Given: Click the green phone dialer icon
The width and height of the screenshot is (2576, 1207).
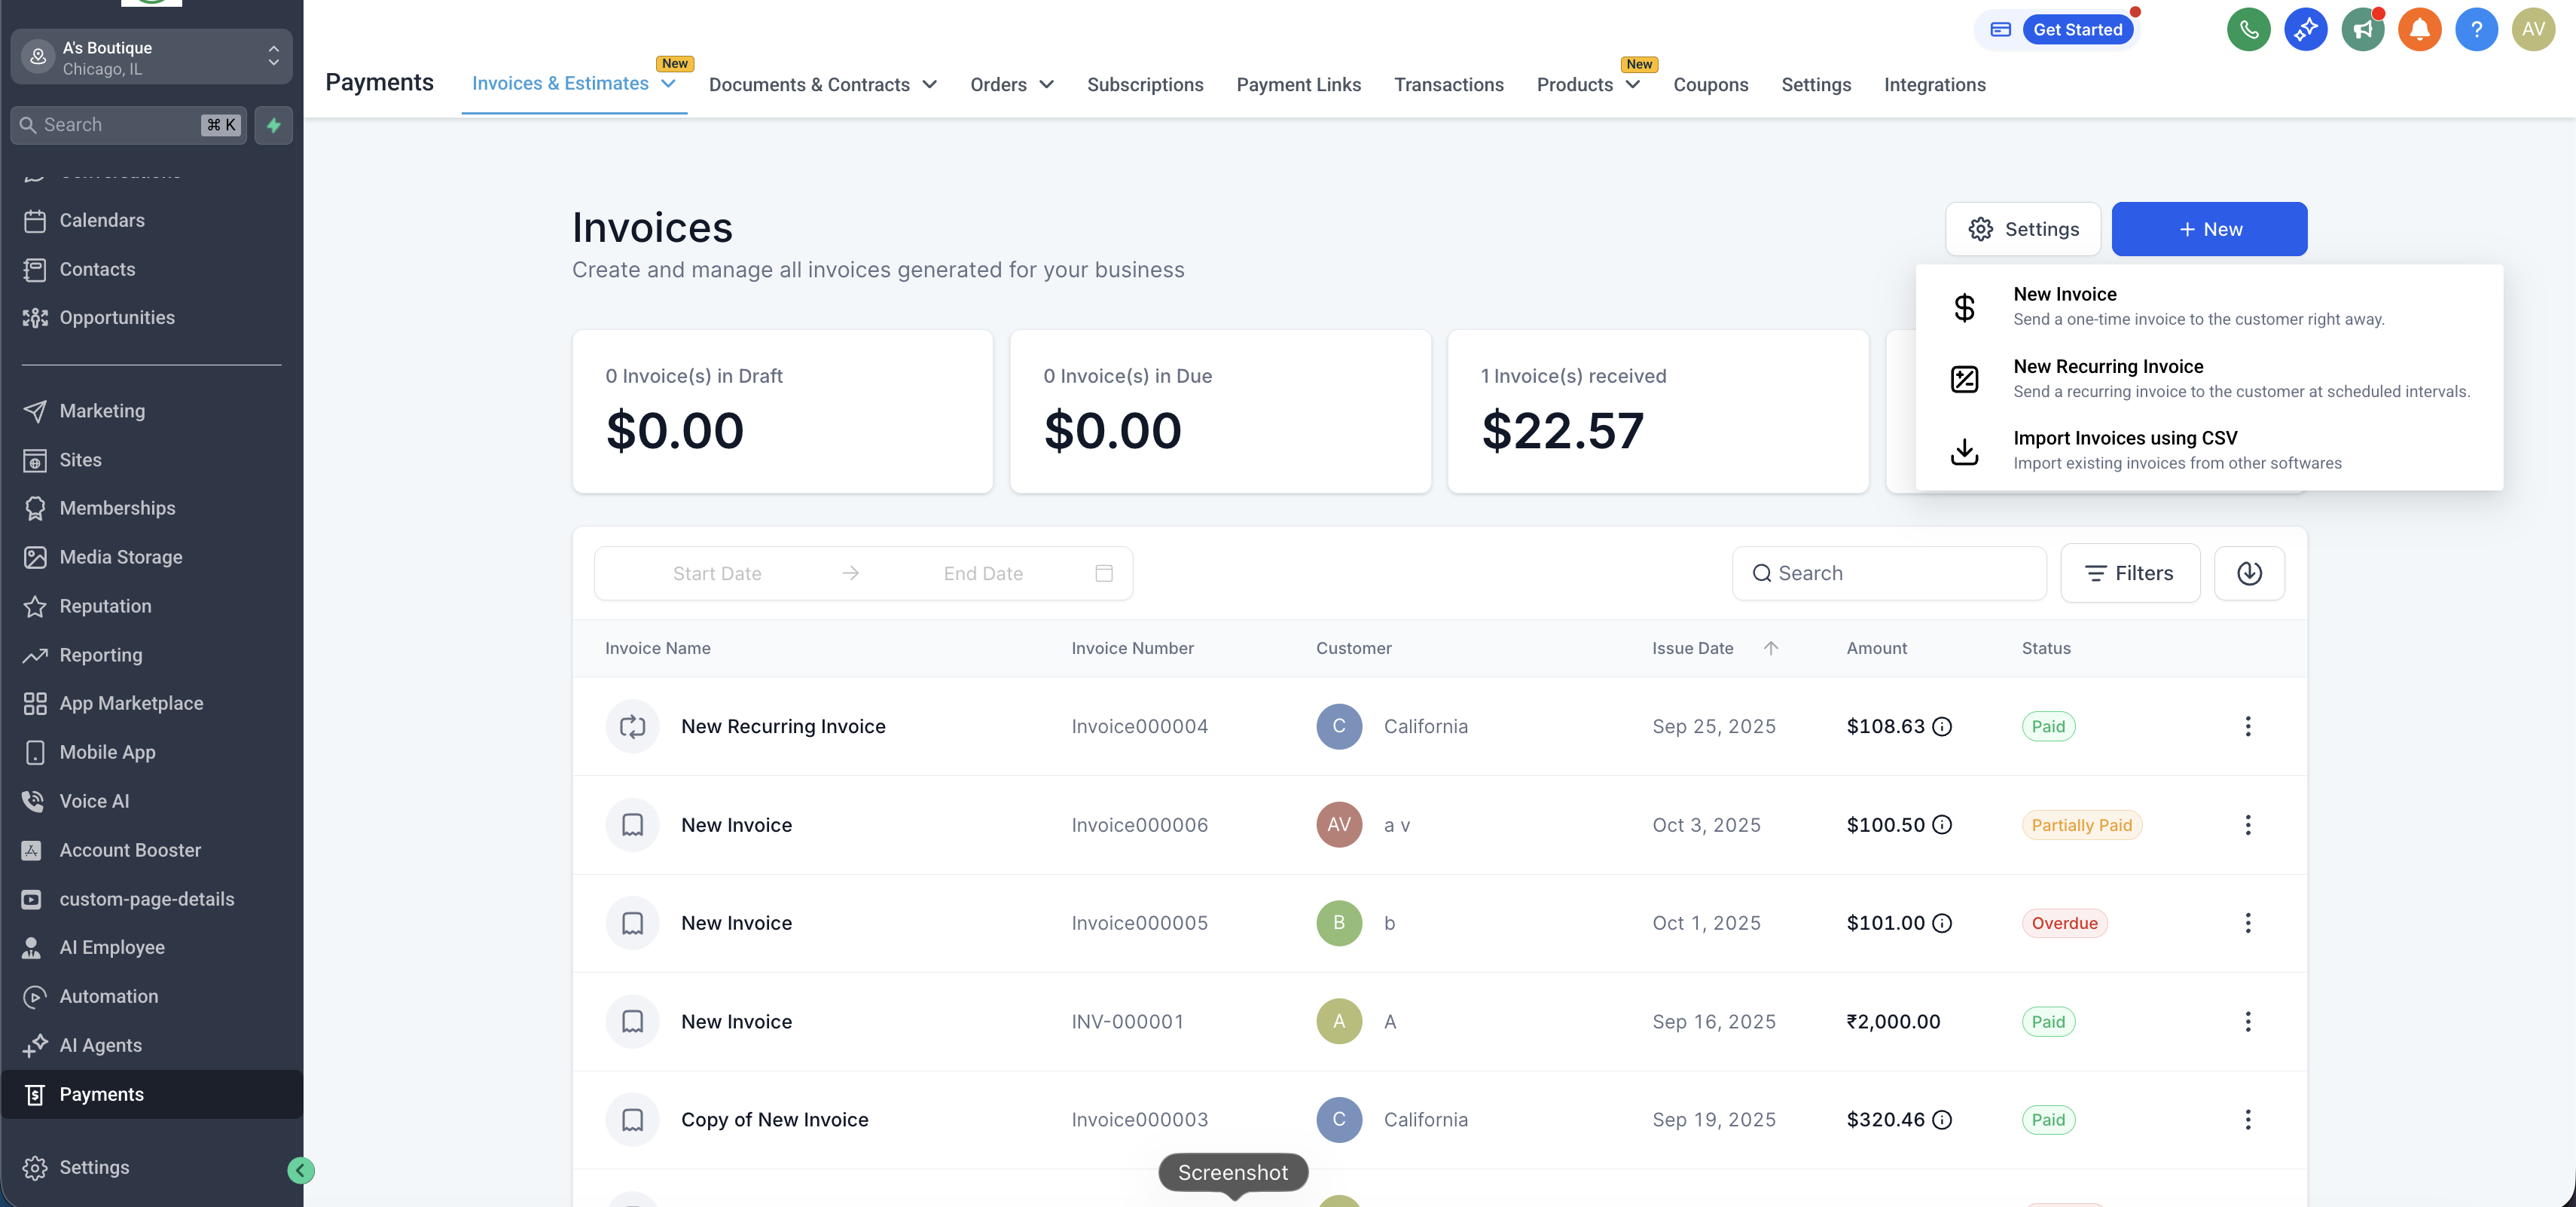Looking at the screenshot, I should [x=2248, y=30].
